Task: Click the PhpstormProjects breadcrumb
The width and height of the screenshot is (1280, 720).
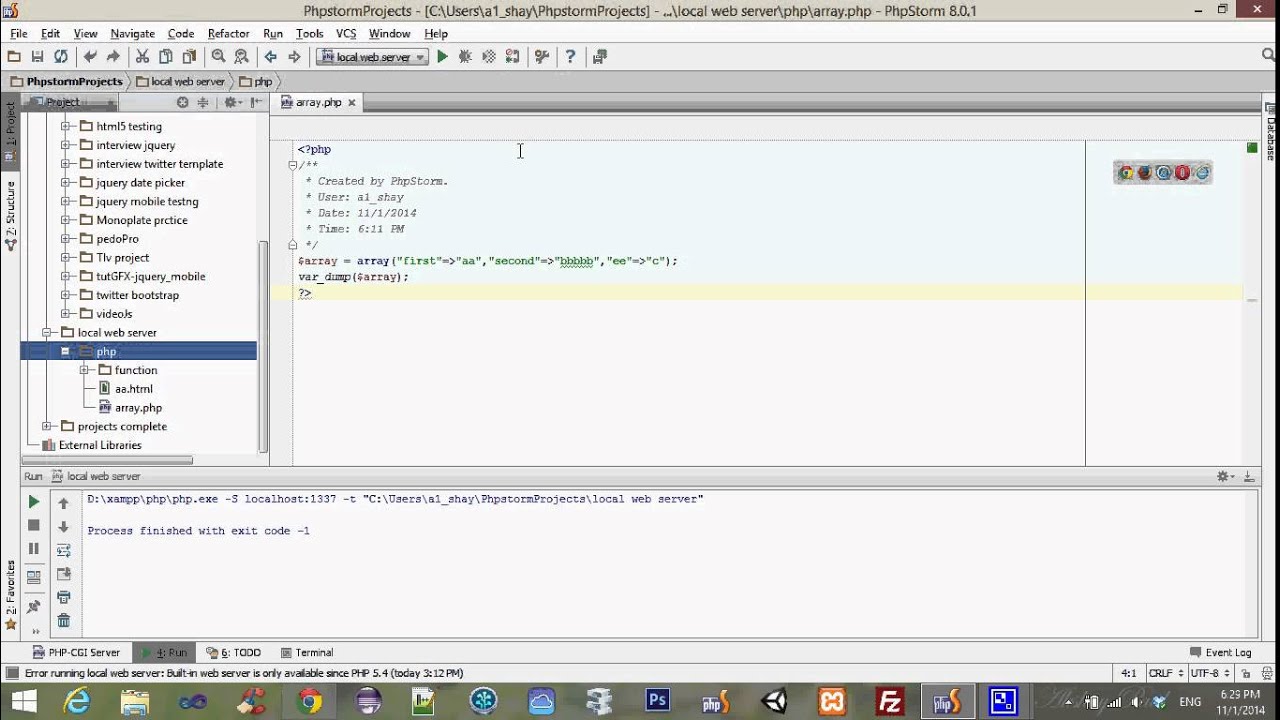Action: pyautogui.click(x=67, y=81)
